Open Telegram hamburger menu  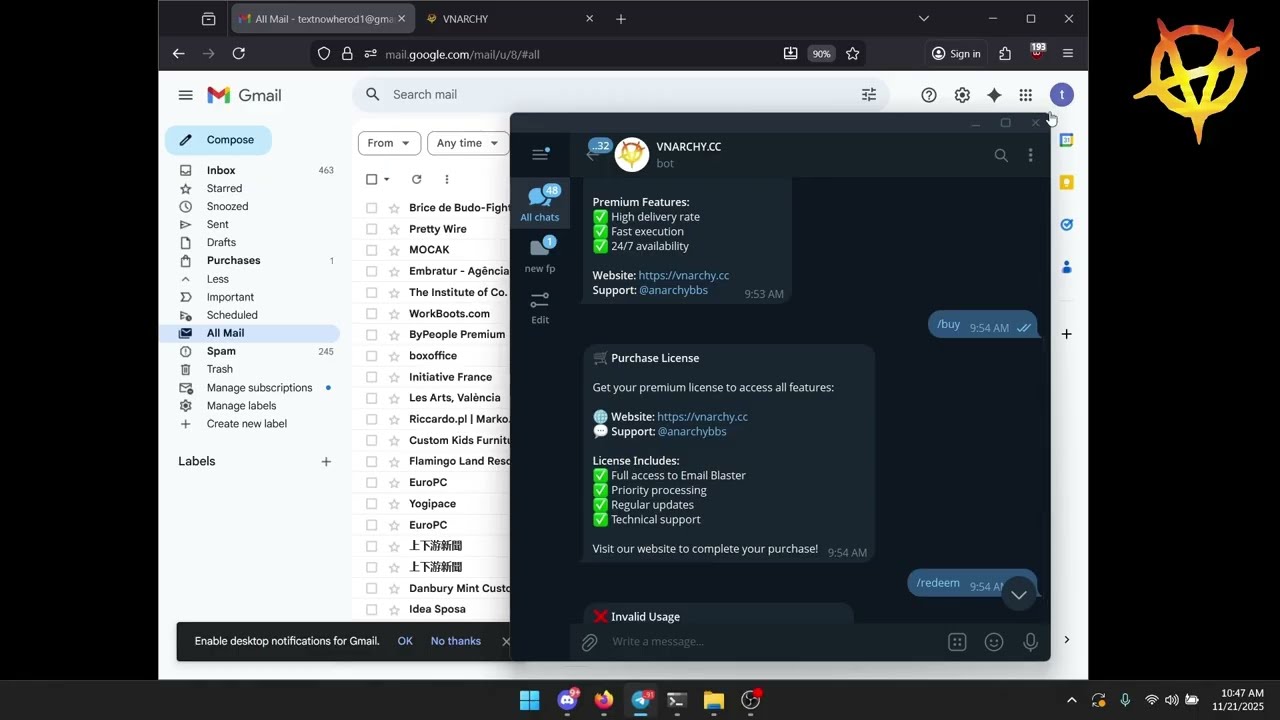[540, 154]
